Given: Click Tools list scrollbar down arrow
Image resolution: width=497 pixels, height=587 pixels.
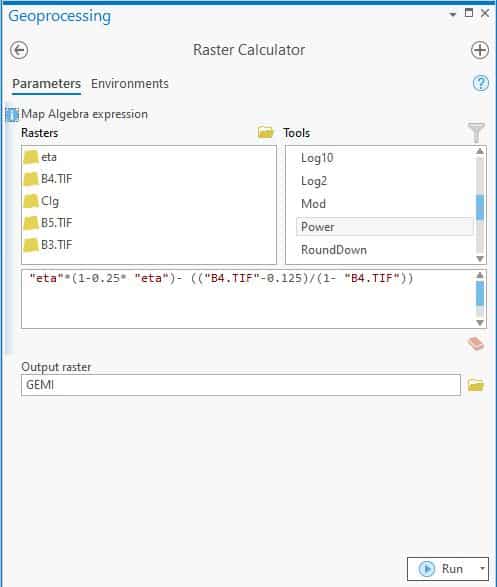Looking at the screenshot, I should pos(480,259).
